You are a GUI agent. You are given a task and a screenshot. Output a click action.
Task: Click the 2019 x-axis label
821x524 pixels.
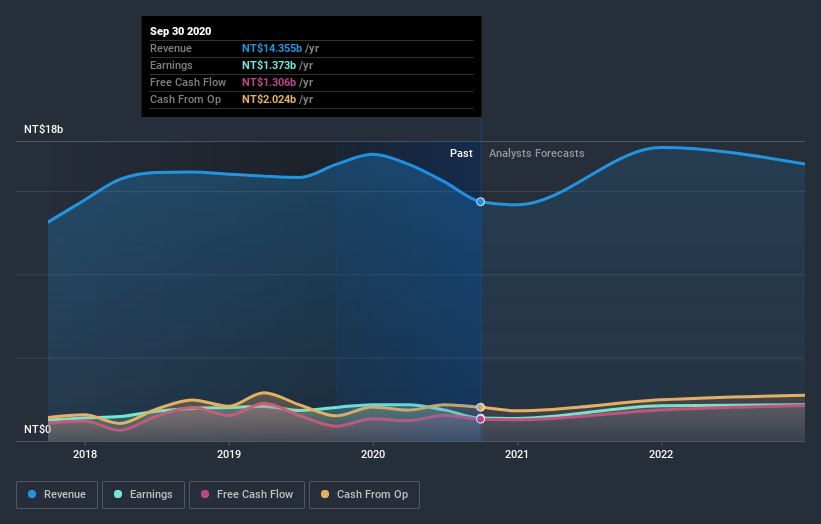[229, 454]
